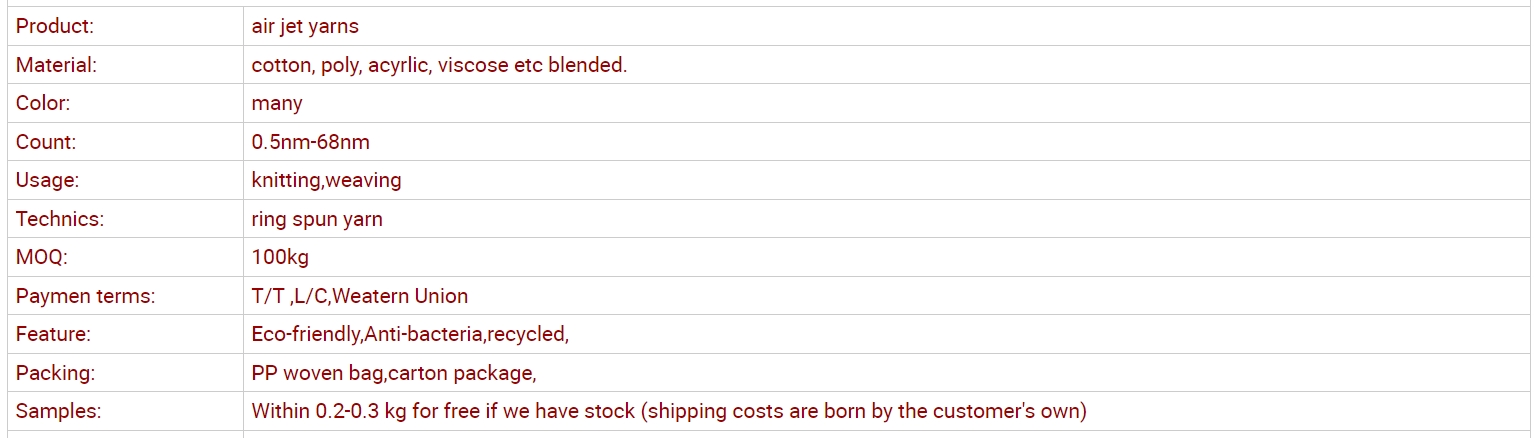The height and width of the screenshot is (438, 1539).
Task: Click the 'Eco-friendly,Anti-bacteria,recycled' feature value
Action: coord(408,334)
